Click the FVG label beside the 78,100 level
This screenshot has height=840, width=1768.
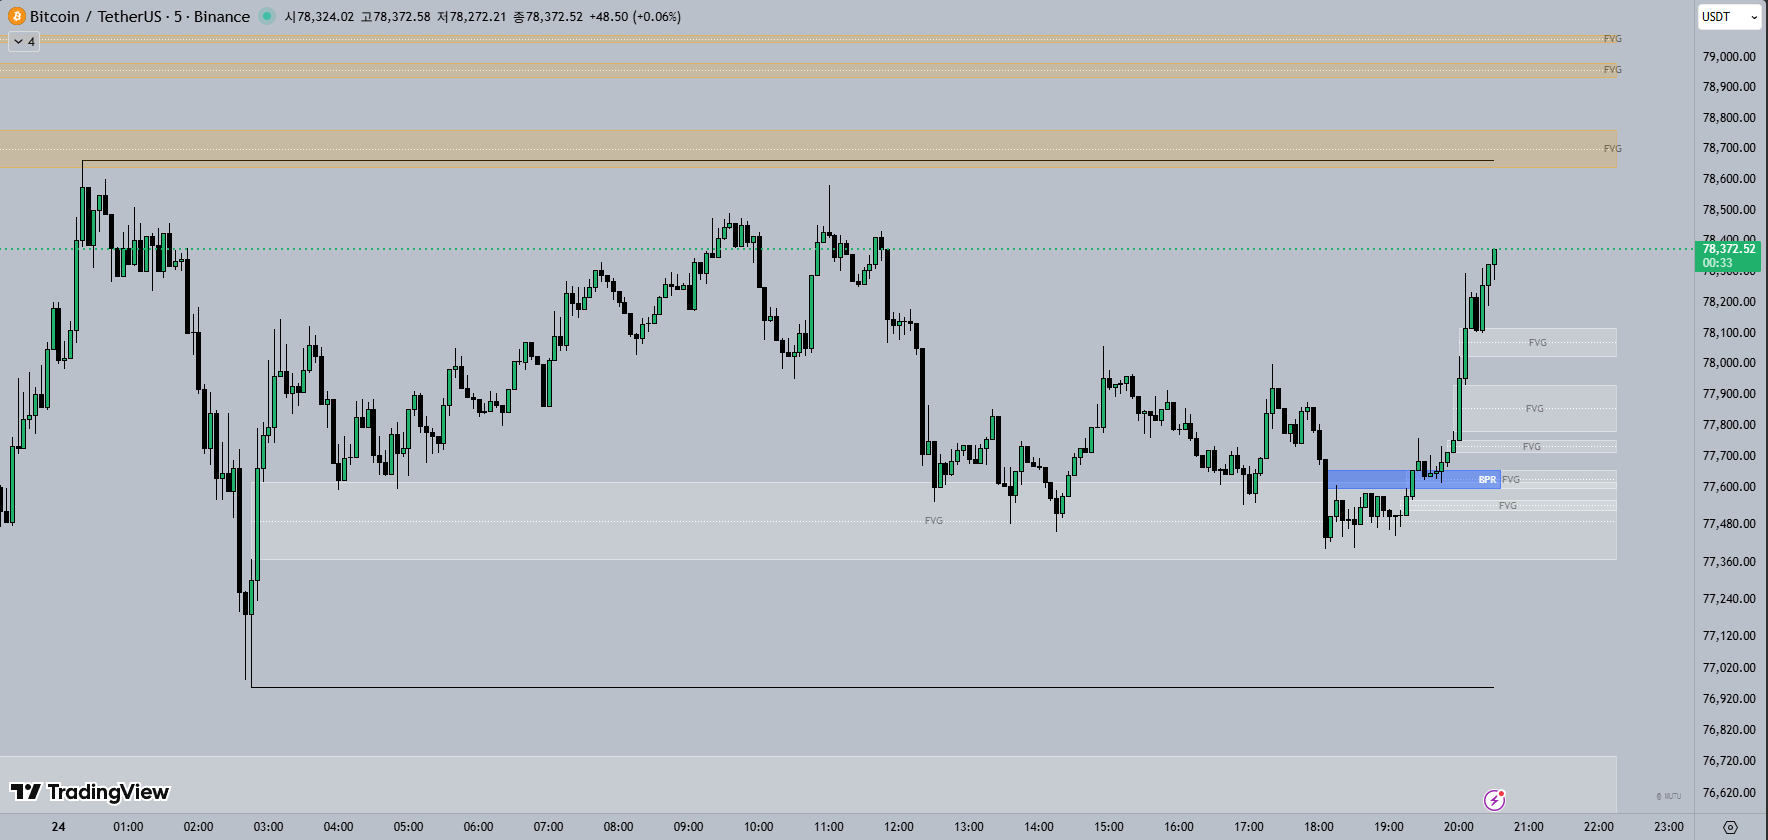coord(1538,343)
